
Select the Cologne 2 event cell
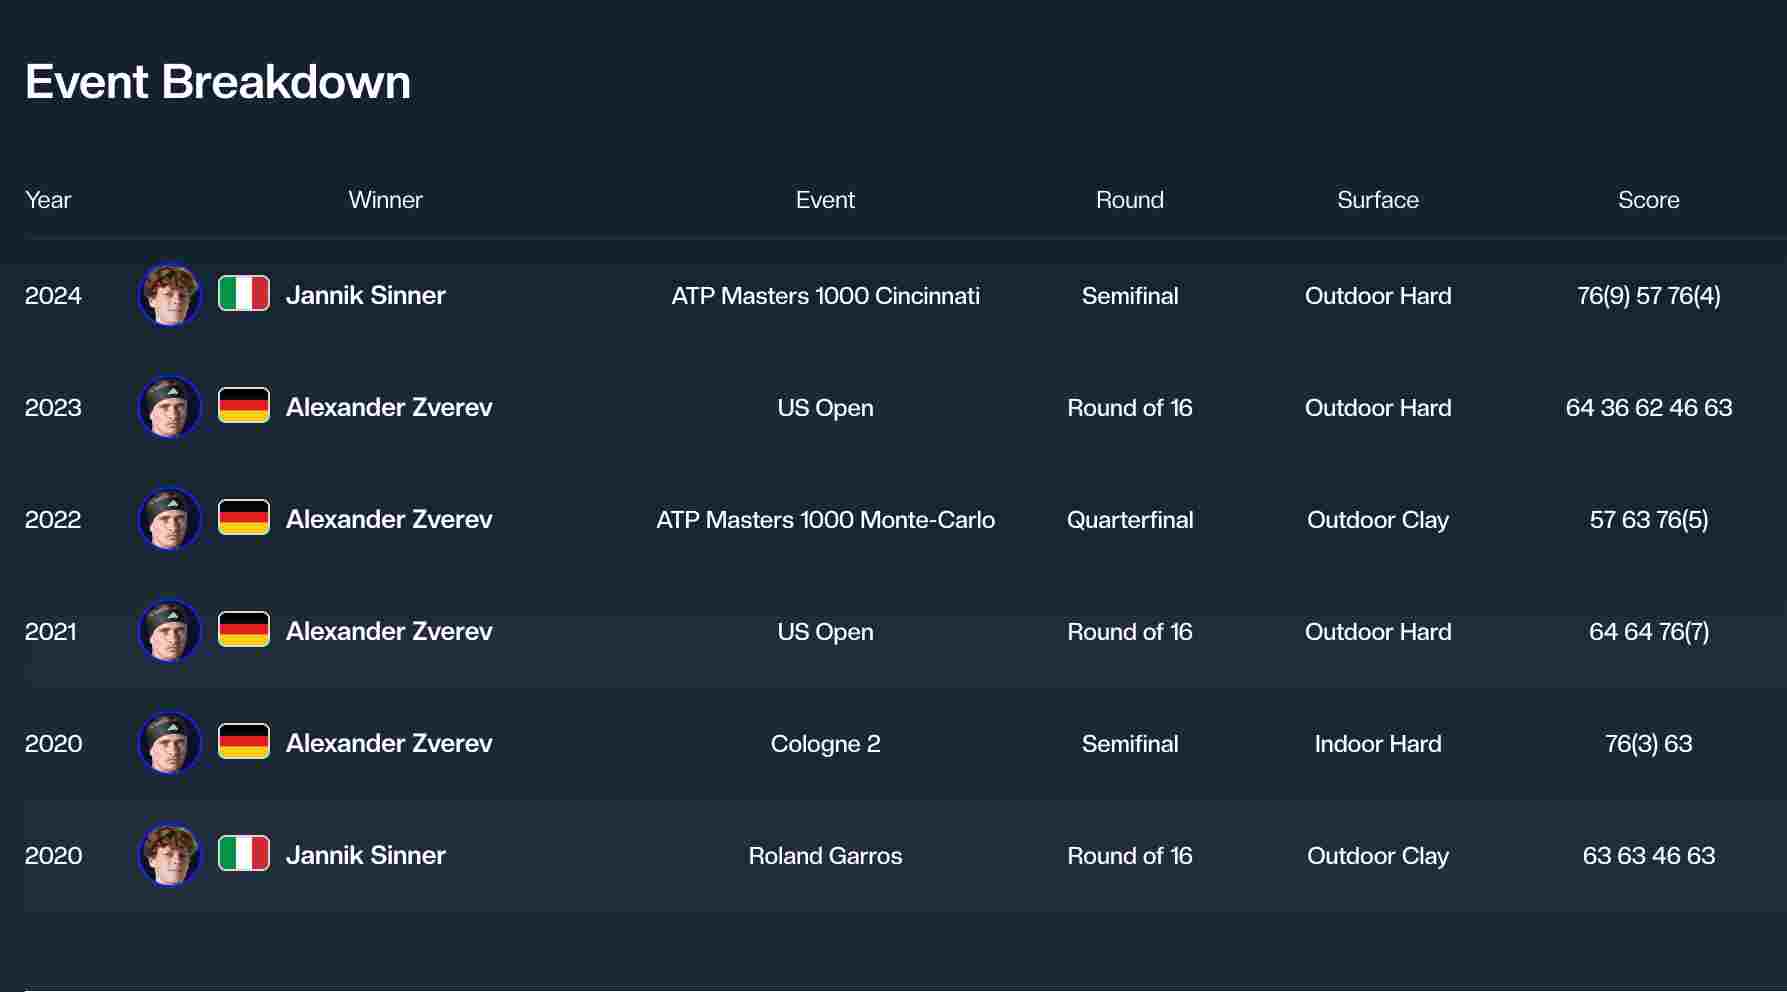(825, 744)
